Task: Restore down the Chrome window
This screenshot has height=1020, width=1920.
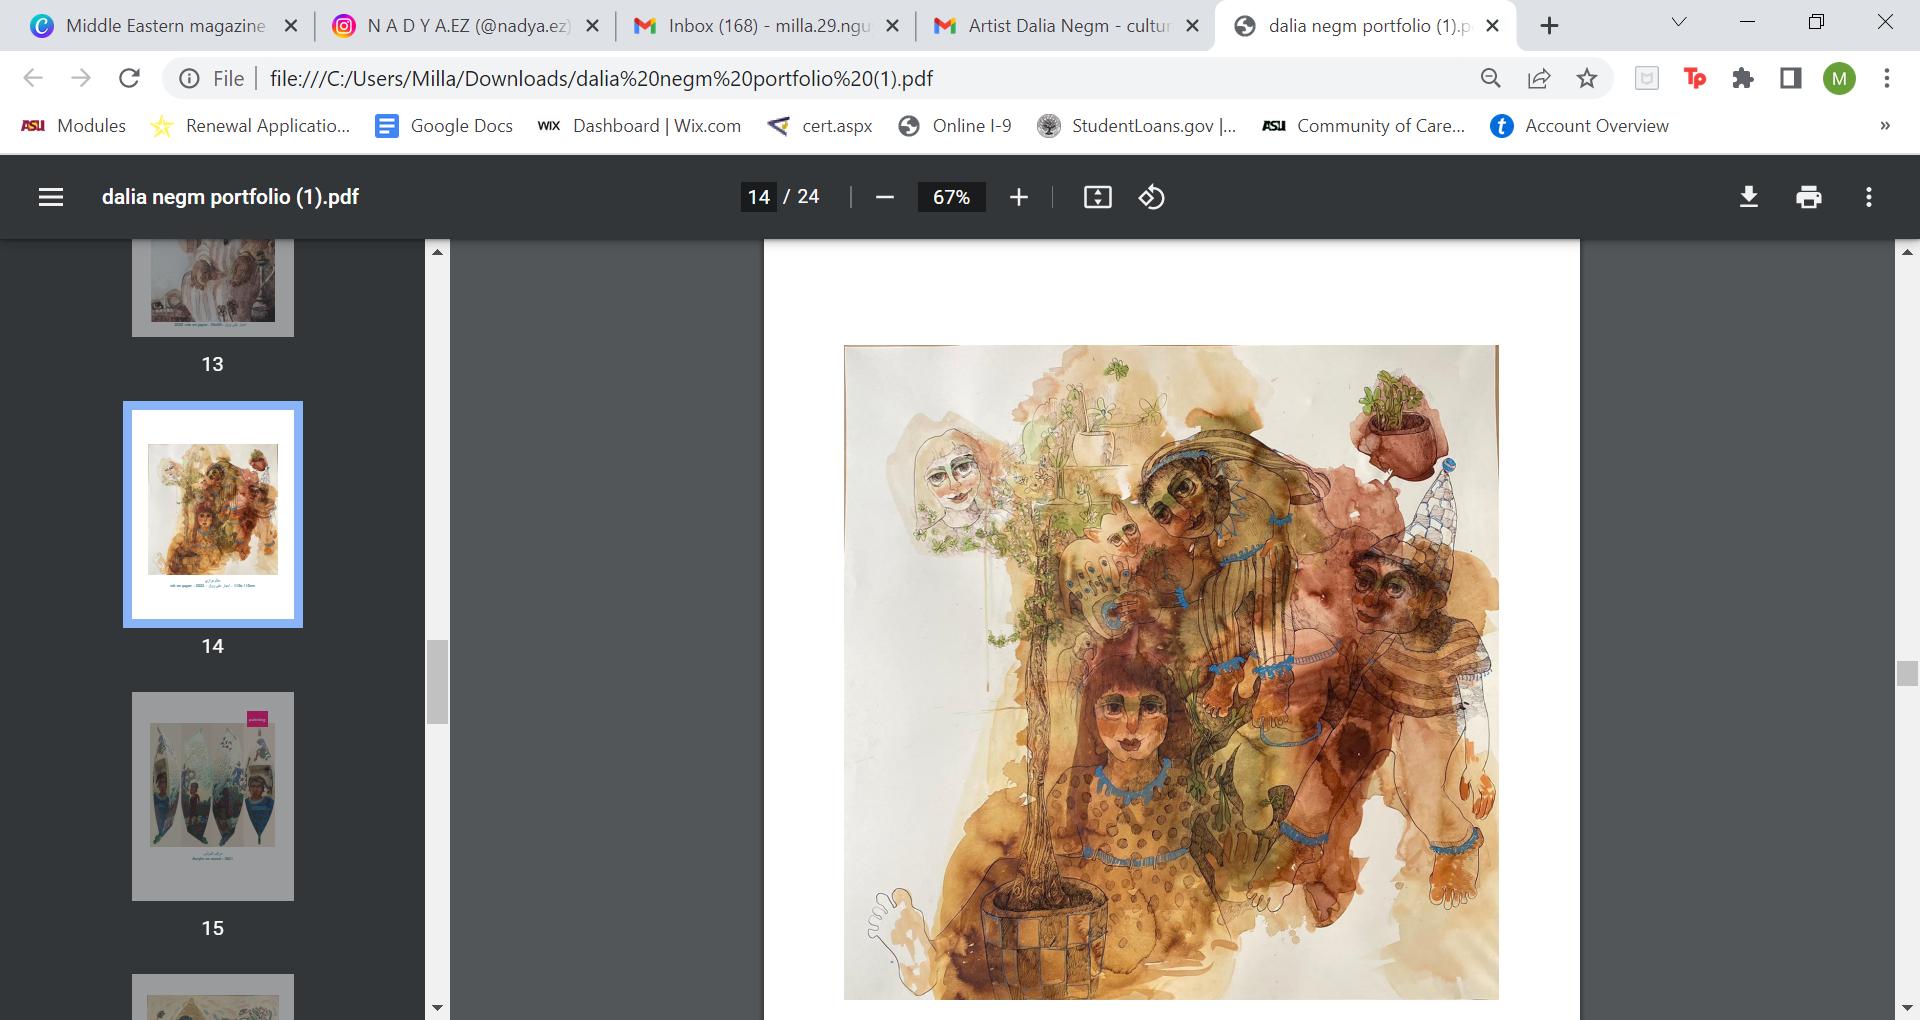Action: click(1816, 22)
